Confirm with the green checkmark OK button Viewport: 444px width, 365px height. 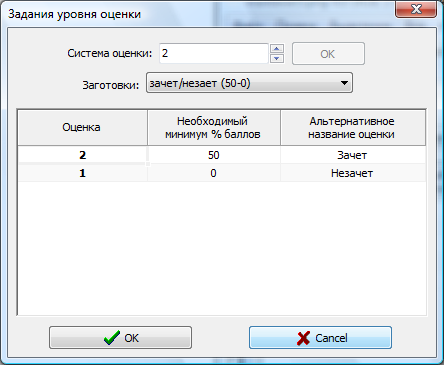coord(120,338)
